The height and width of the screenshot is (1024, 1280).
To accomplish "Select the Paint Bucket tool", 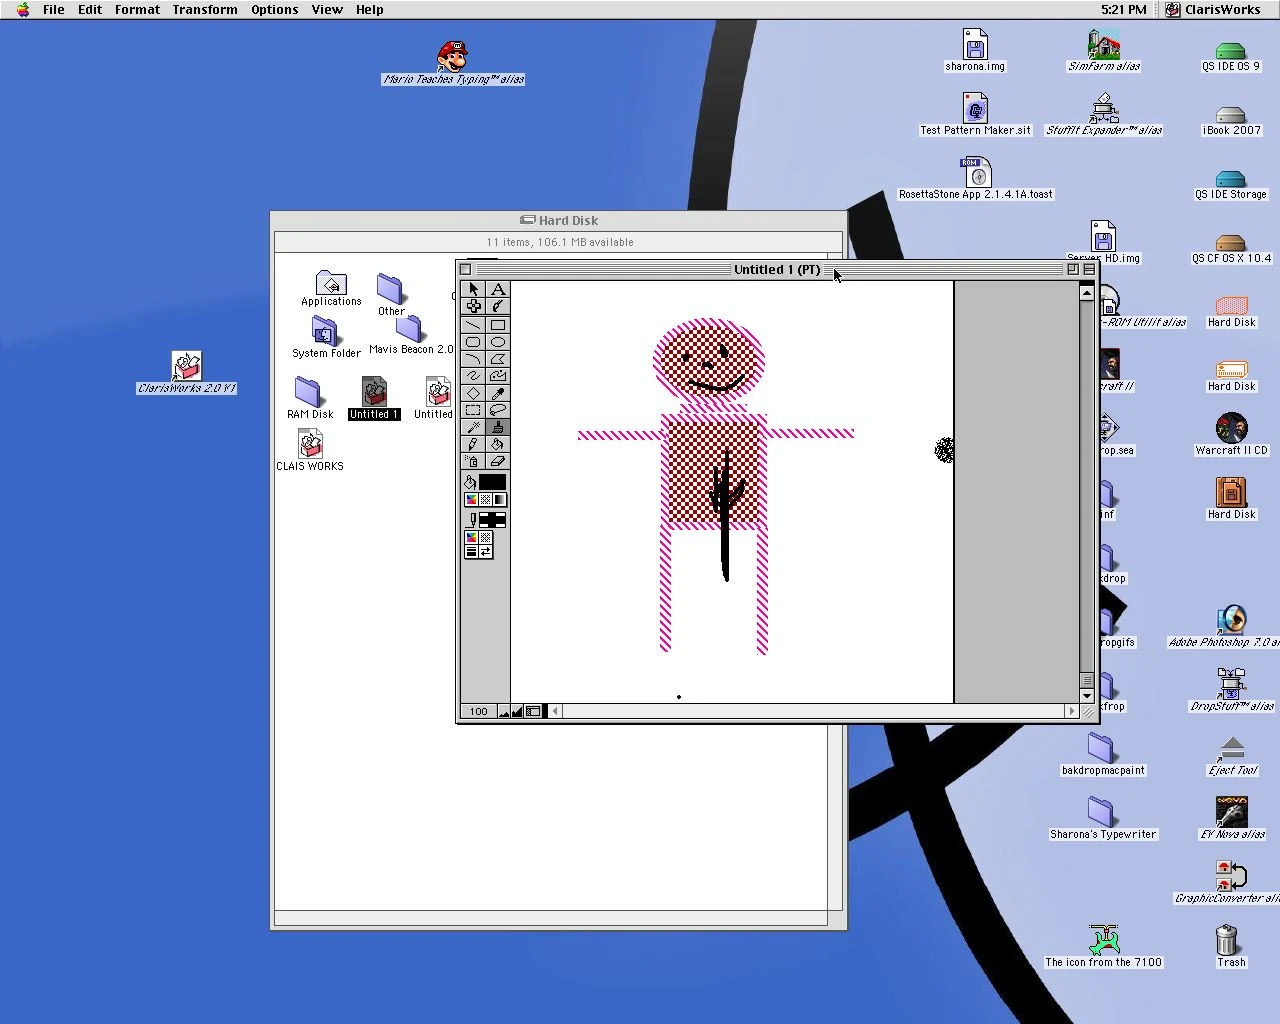I will tap(498, 444).
